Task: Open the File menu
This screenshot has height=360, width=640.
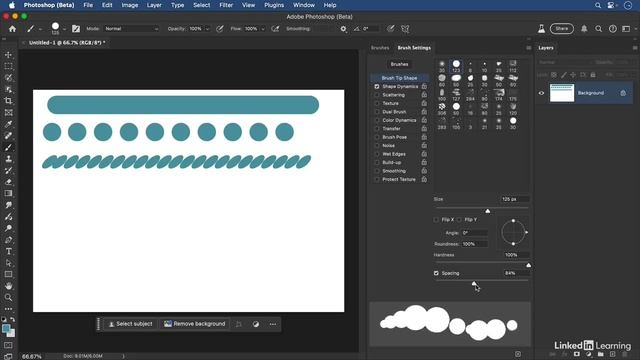Action: coord(88,5)
